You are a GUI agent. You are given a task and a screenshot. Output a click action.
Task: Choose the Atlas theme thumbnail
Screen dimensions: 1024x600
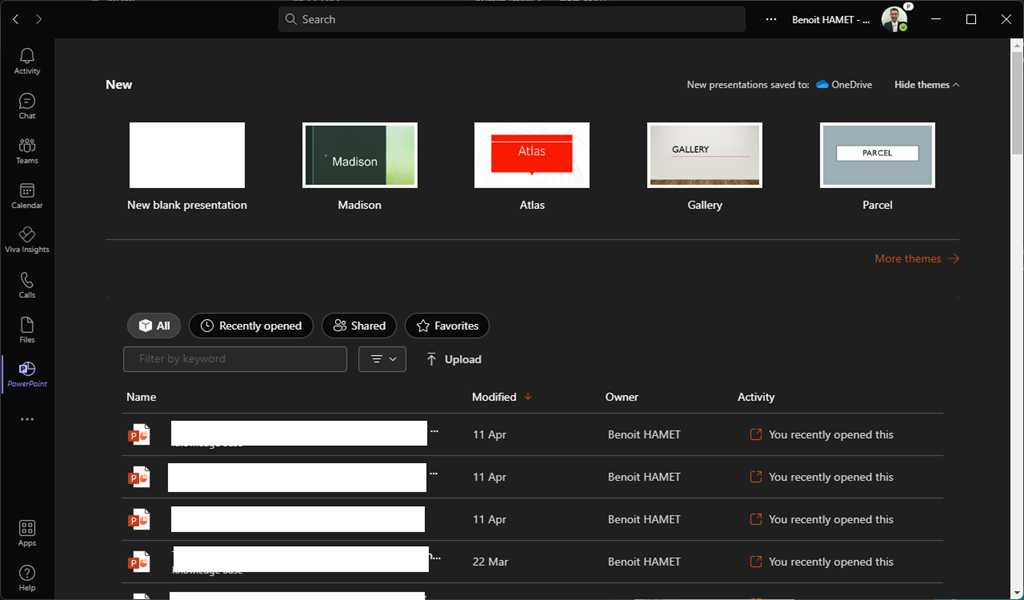[532, 155]
